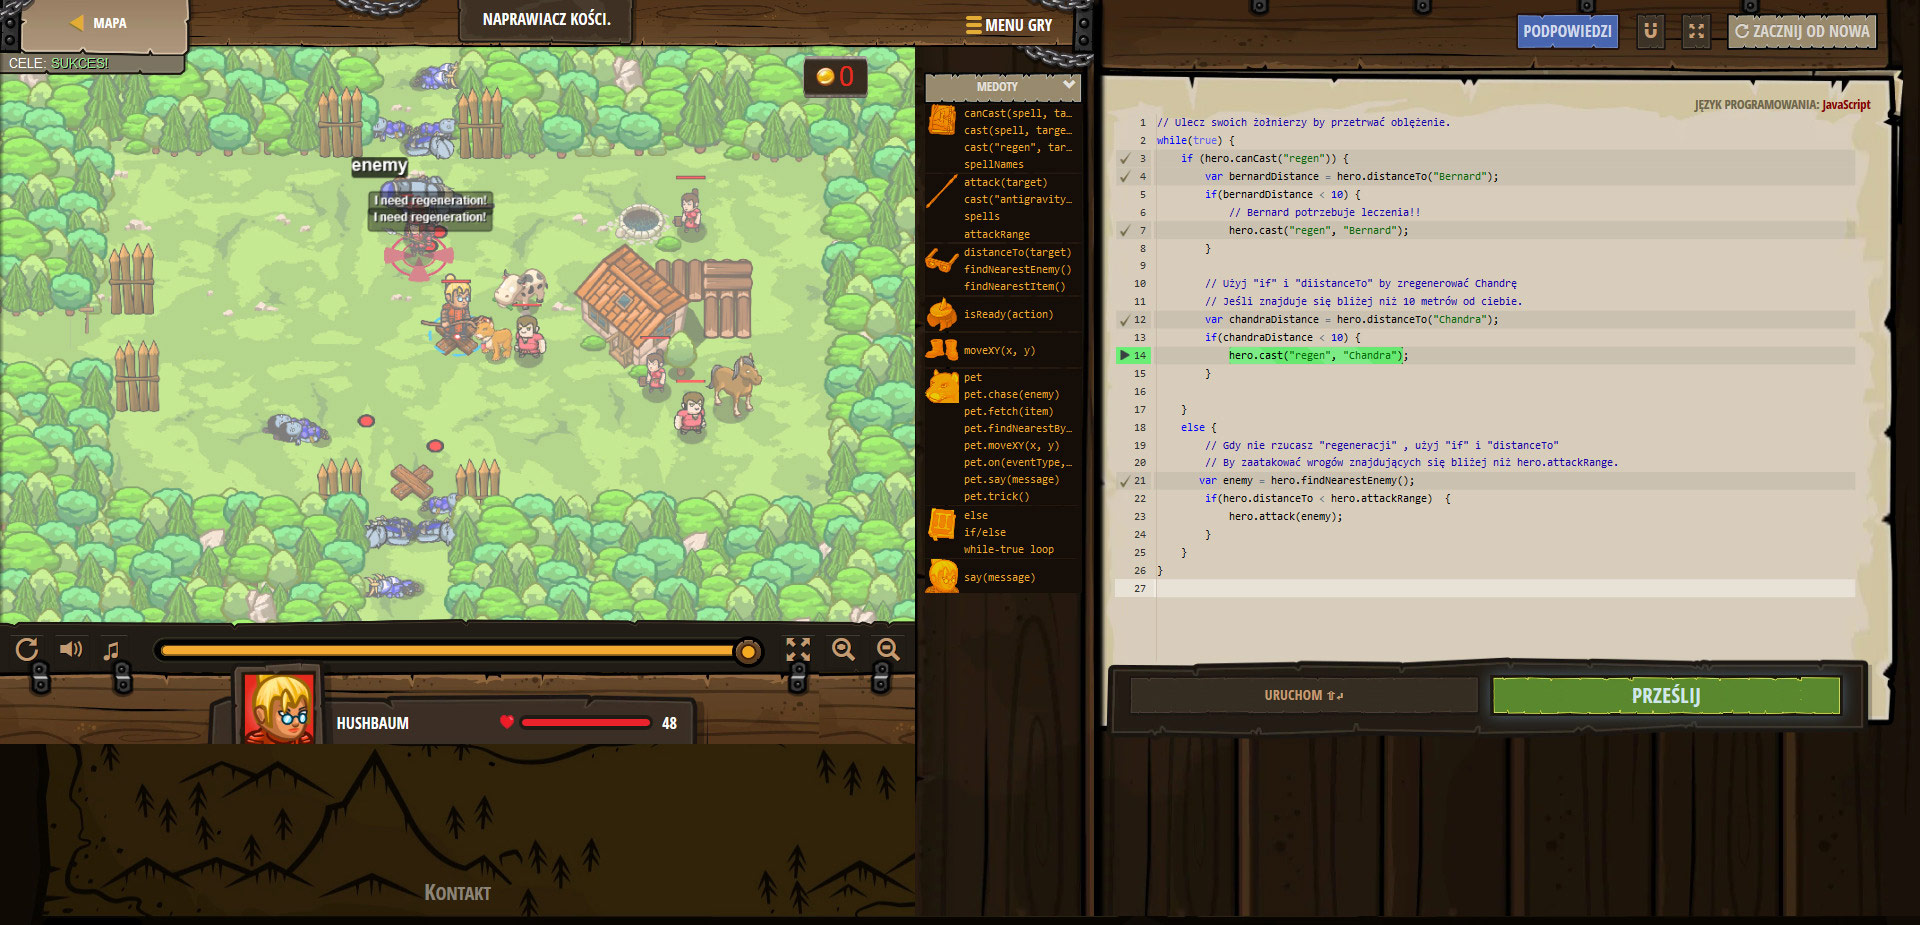Open MENU GRY

(x=1008, y=25)
